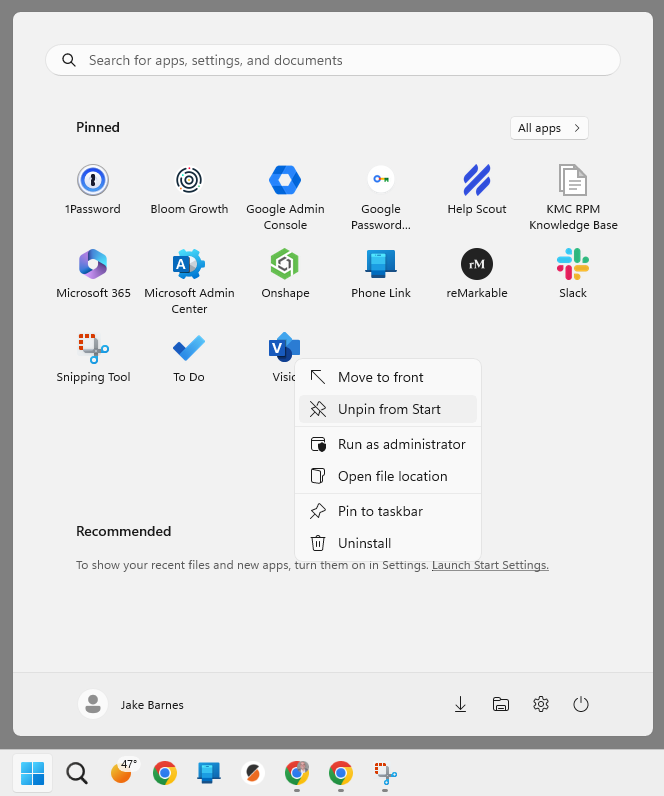Image resolution: width=664 pixels, height=796 pixels.
Task: Expand the All apps list
Action: click(549, 128)
